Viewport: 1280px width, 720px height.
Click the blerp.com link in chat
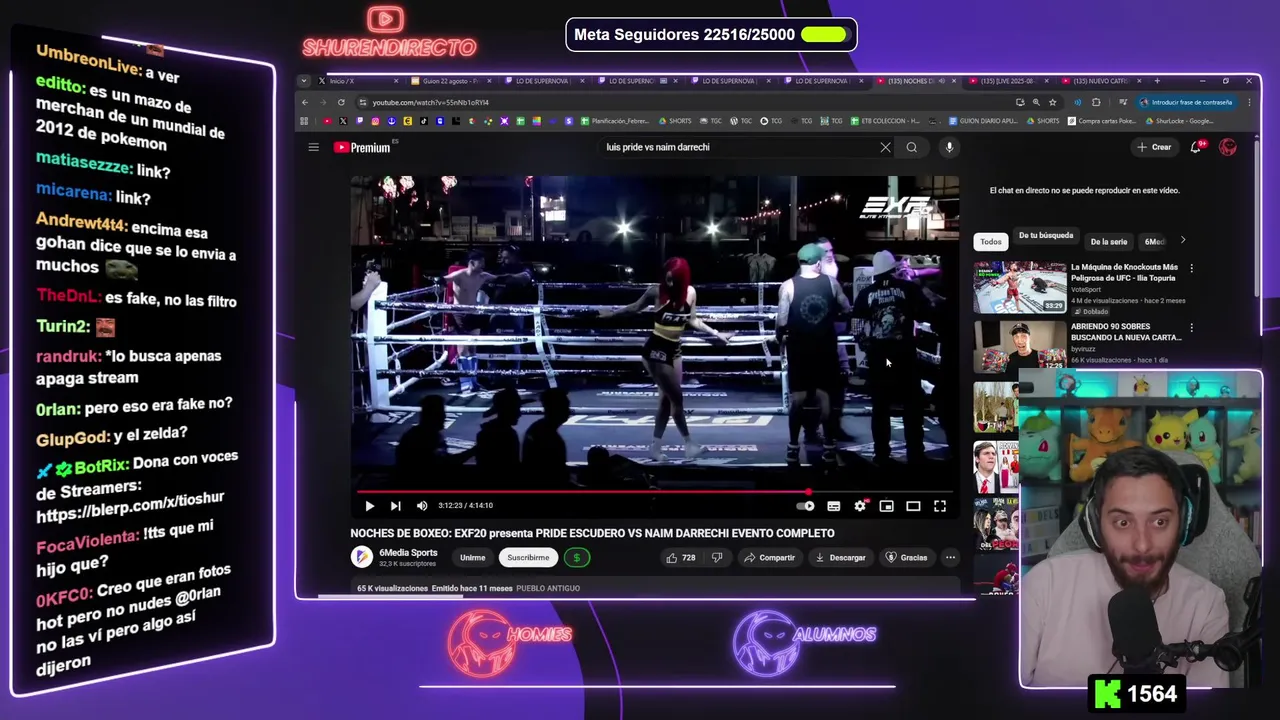130,509
